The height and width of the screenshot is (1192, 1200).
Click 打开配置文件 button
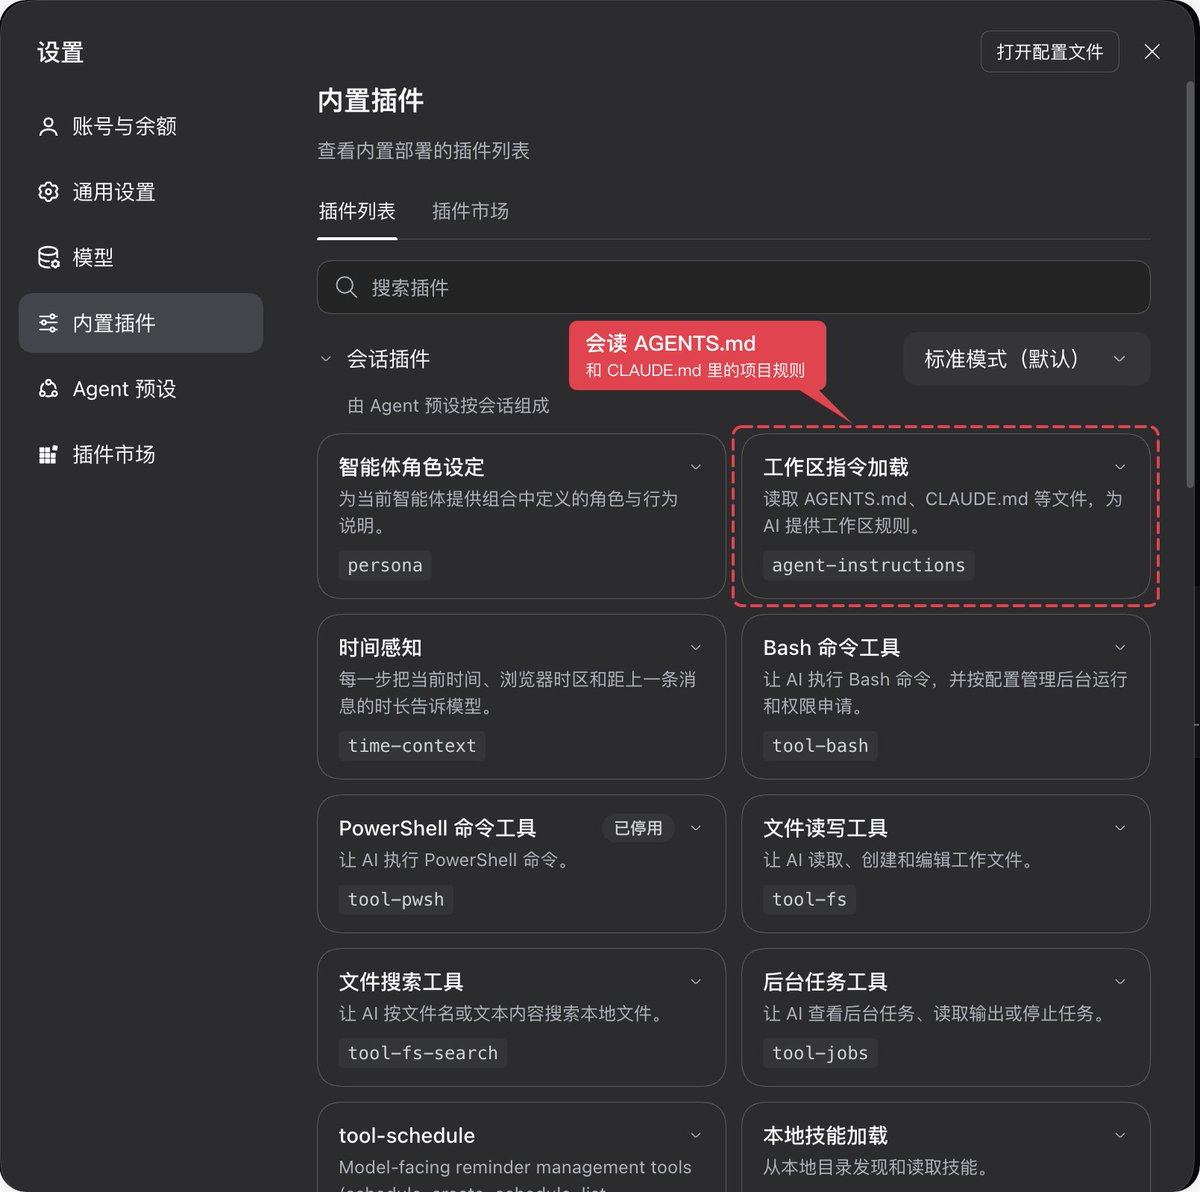(x=1050, y=52)
